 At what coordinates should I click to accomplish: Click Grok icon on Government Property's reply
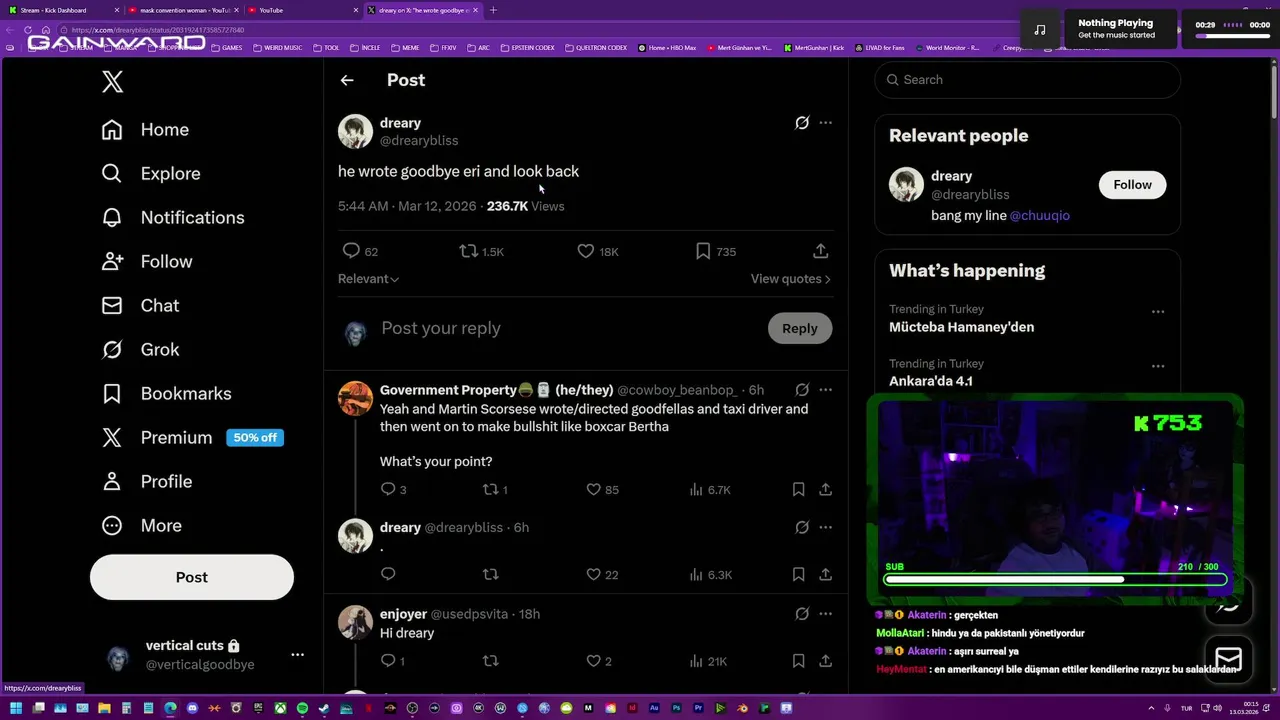[802, 390]
